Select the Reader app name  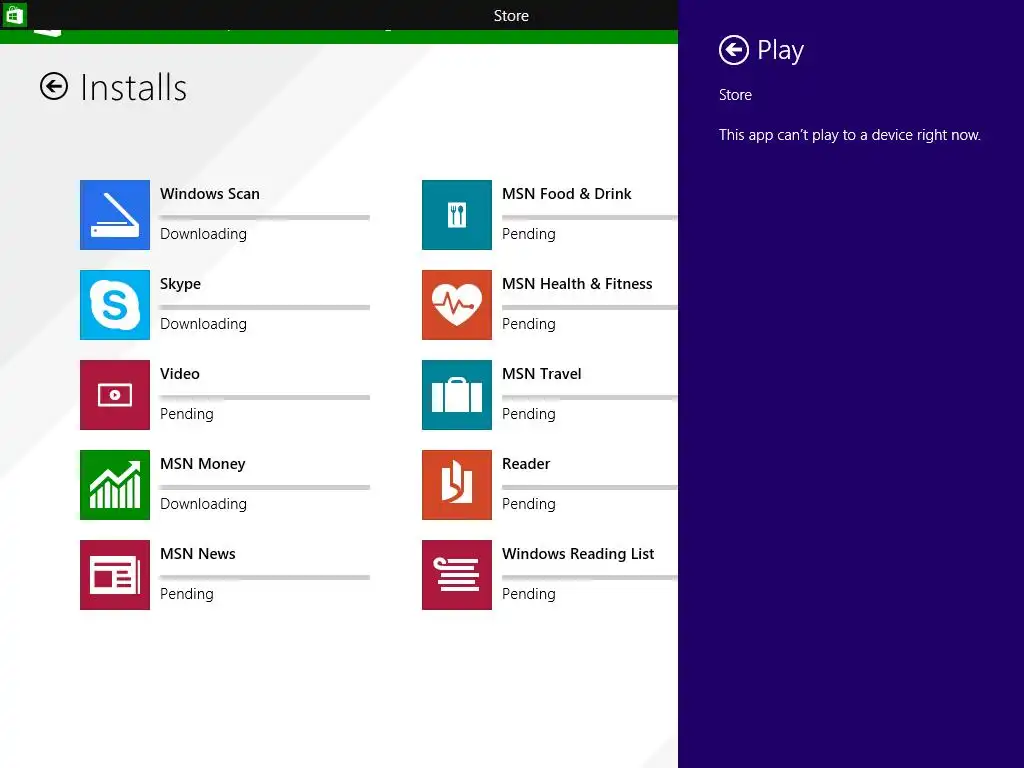click(526, 464)
